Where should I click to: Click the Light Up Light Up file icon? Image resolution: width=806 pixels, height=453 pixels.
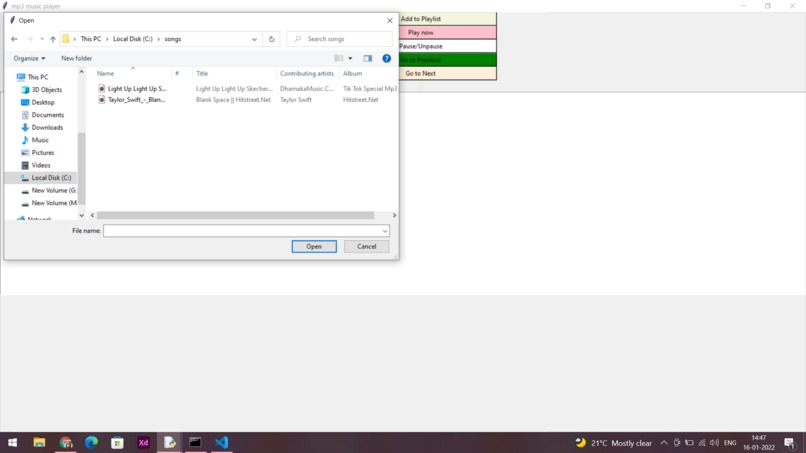(101, 88)
